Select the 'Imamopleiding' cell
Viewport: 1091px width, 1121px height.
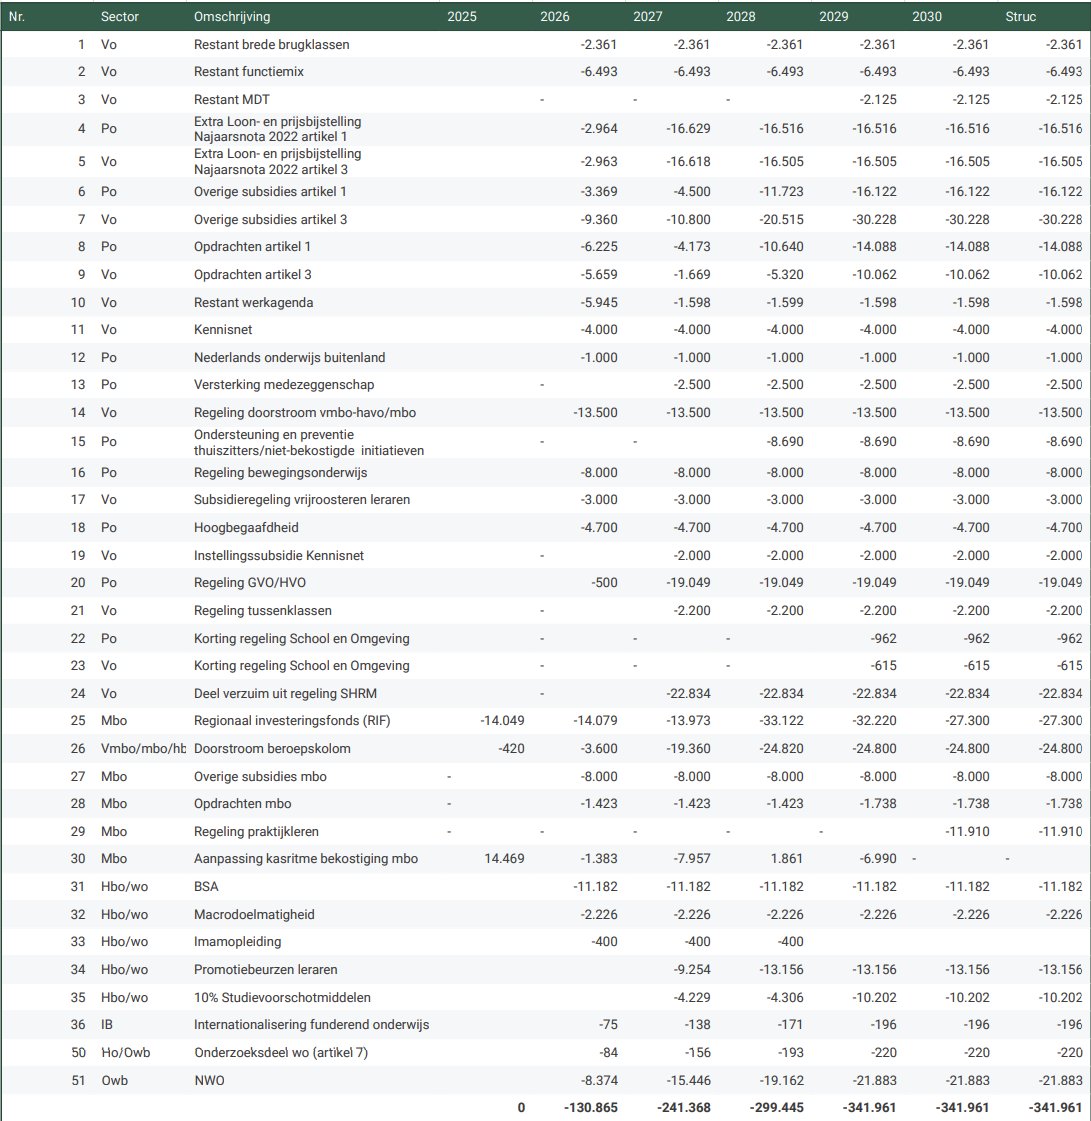(237, 942)
